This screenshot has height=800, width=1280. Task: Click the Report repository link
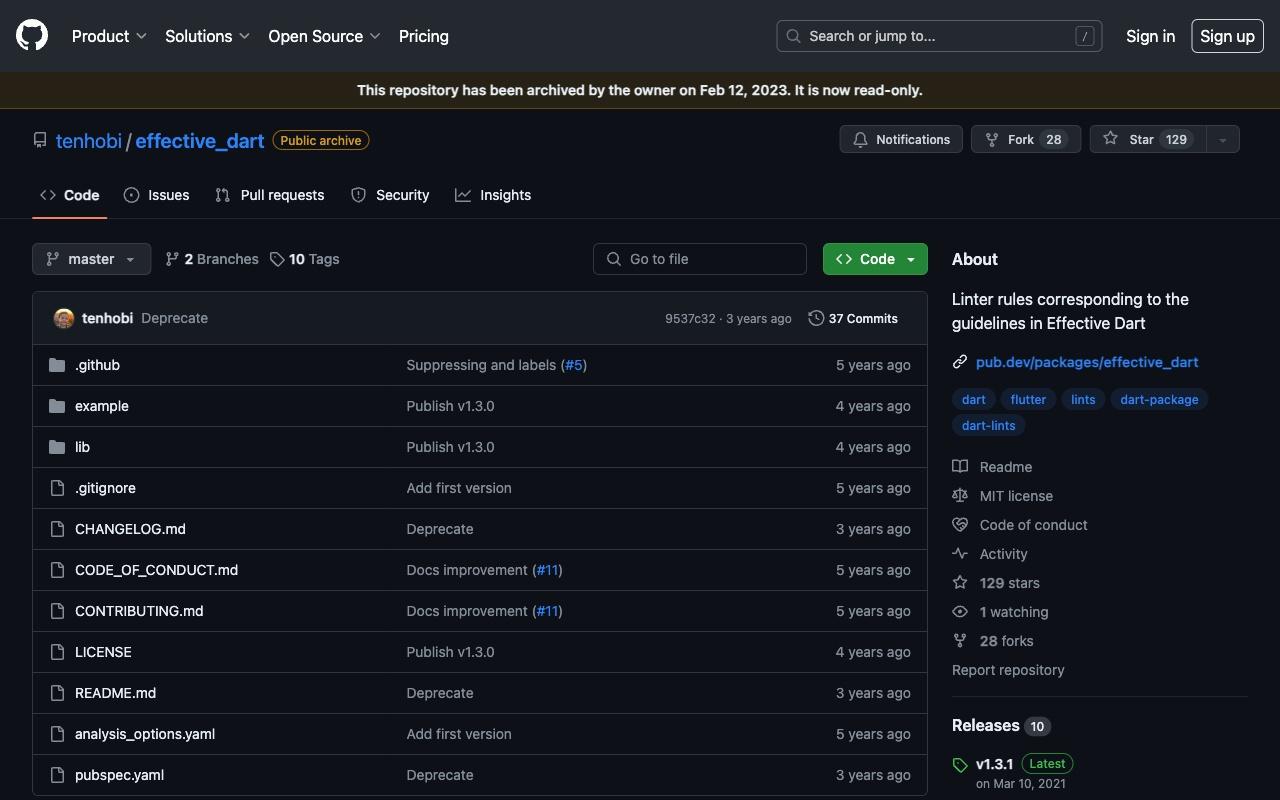tap(1008, 670)
